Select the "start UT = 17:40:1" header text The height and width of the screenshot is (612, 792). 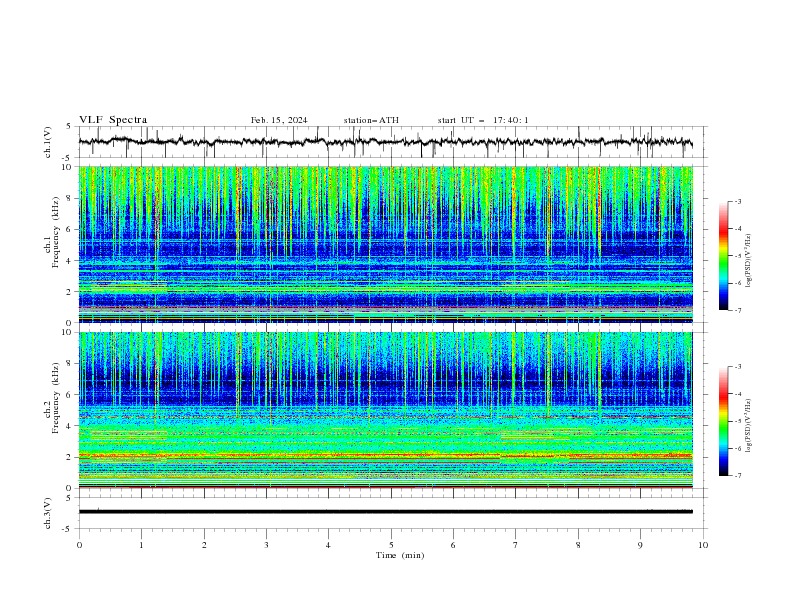click(483, 120)
